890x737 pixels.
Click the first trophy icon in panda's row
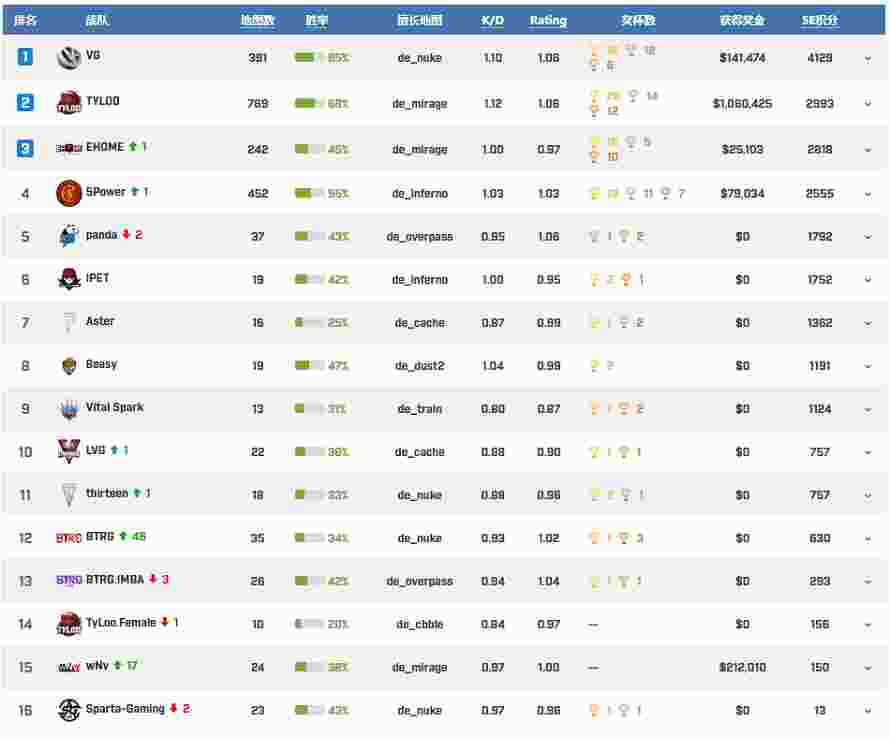click(x=594, y=236)
